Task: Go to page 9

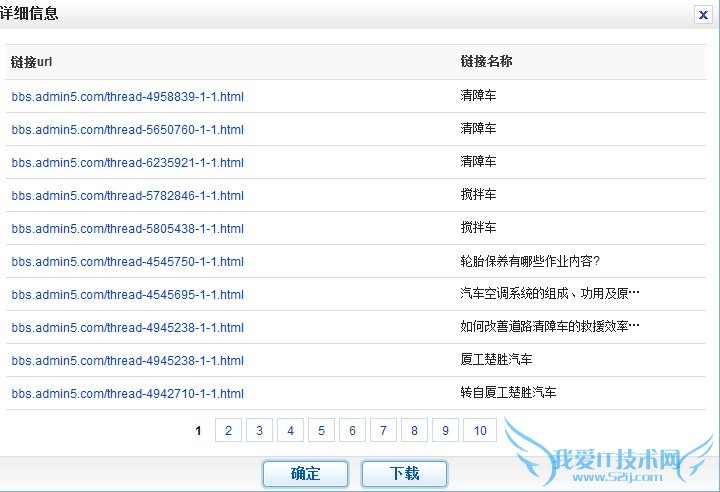Action: click(x=445, y=430)
